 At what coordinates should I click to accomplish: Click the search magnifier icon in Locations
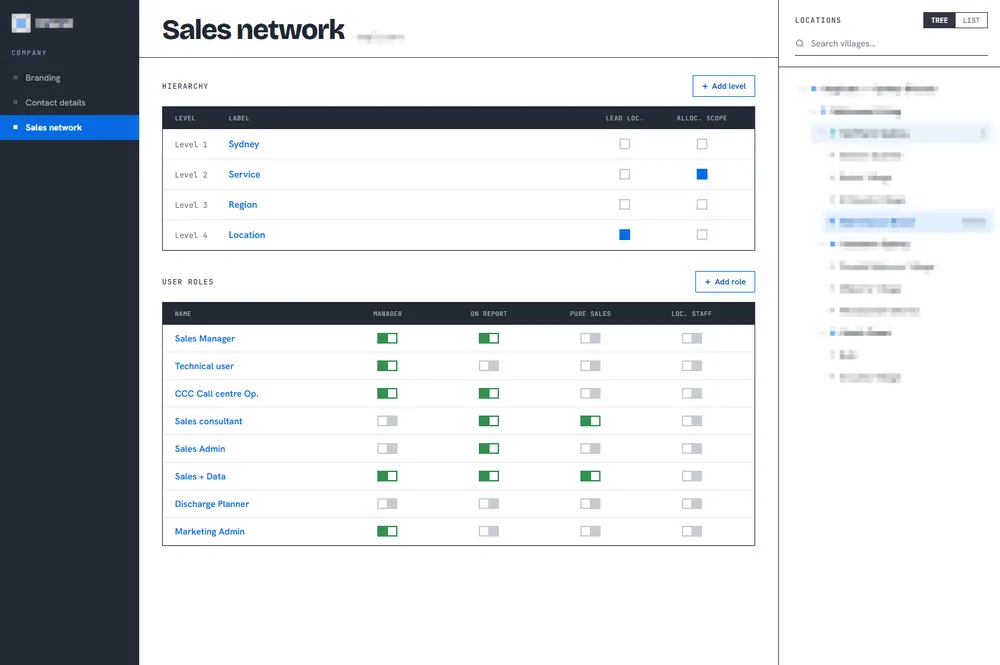800,43
